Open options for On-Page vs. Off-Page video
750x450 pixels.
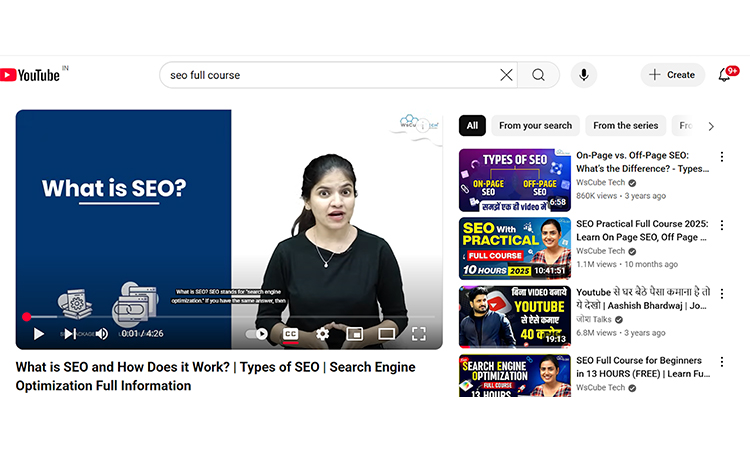tap(722, 156)
